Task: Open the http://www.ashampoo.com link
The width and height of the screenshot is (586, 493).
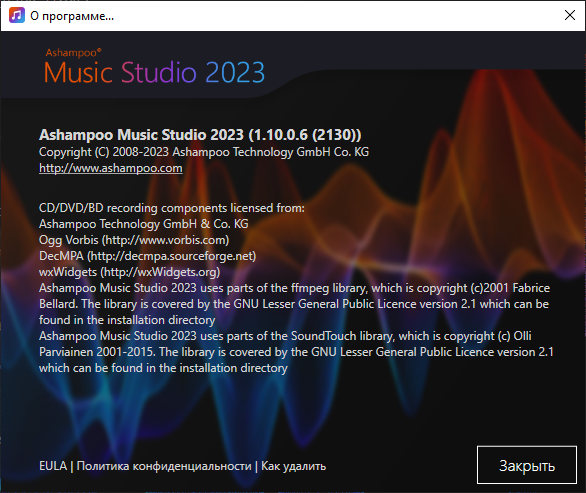Action: coord(111,168)
